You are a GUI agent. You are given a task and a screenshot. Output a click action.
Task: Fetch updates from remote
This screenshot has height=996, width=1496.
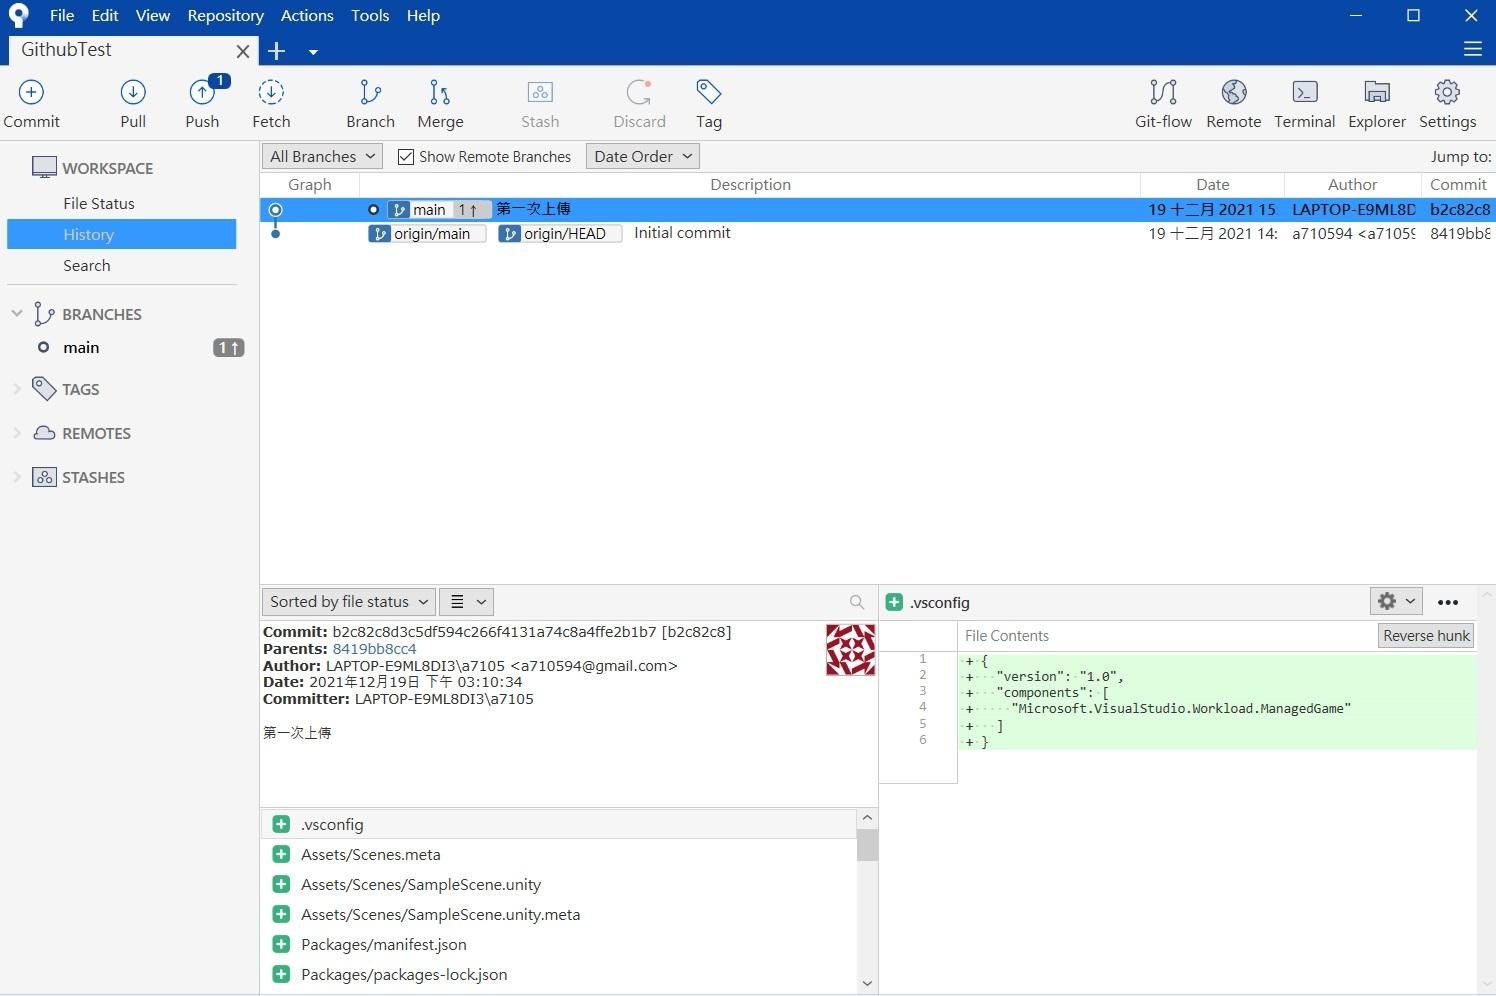click(x=271, y=104)
